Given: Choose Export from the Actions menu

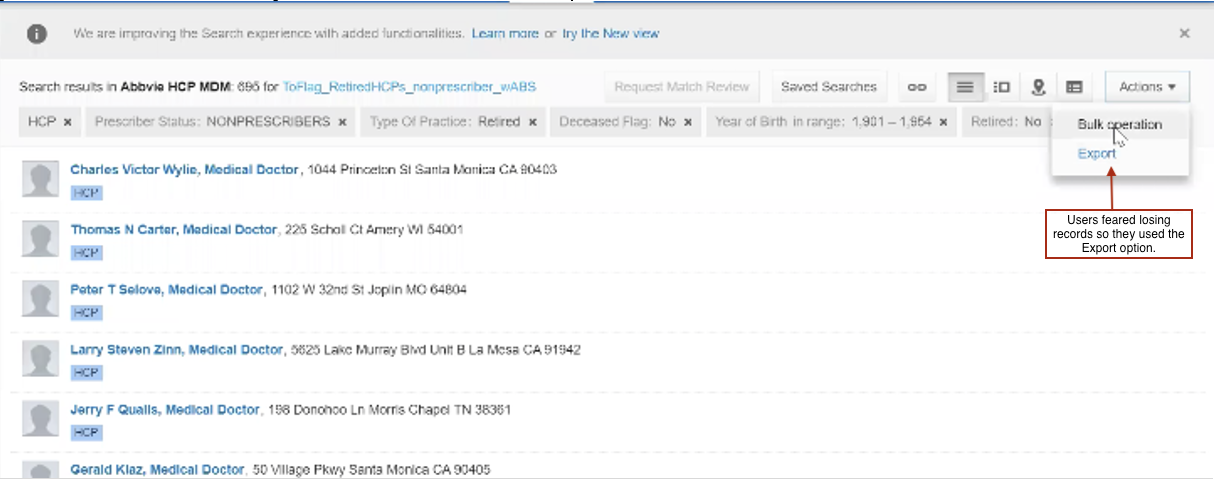Looking at the screenshot, I should pos(1097,154).
